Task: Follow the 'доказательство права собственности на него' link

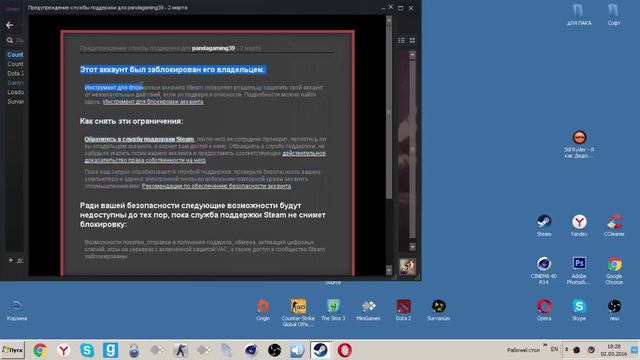Action: pyautogui.click(x=145, y=160)
